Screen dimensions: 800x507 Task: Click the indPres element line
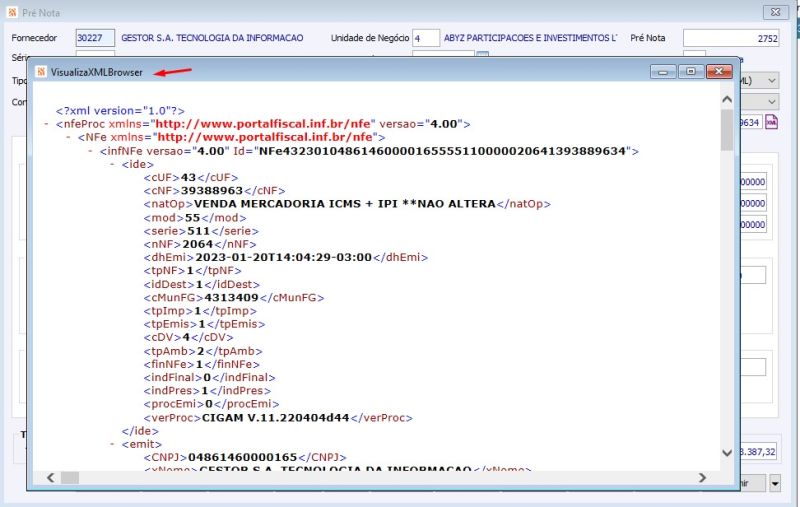[x=207, y=391]
